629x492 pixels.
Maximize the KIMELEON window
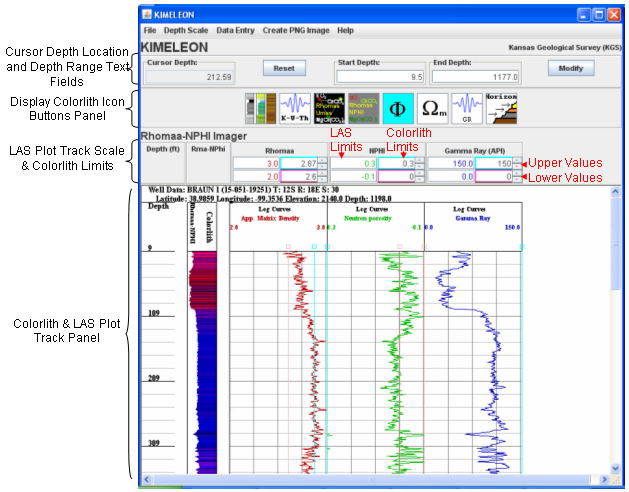pos(599,15)
